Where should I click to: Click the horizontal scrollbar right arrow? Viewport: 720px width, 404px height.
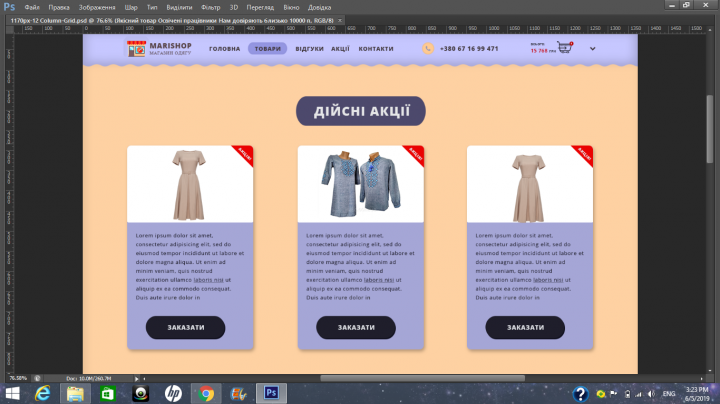click(701, 379)
